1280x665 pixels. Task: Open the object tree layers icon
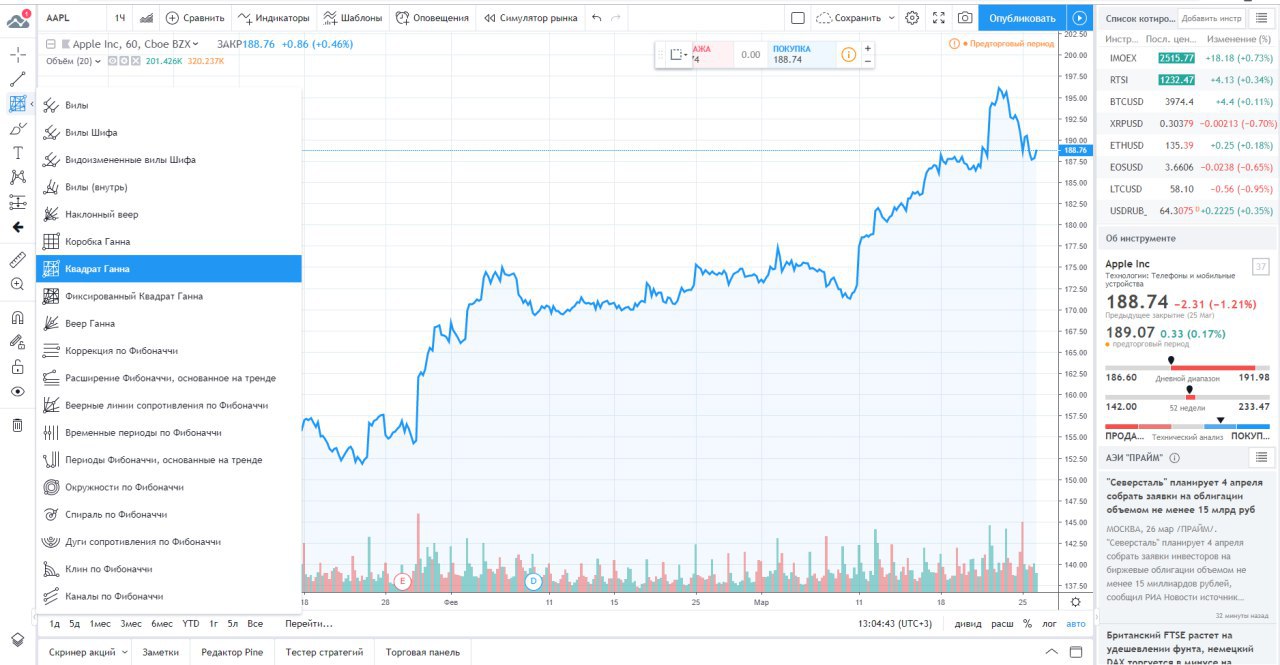(17, 639)
